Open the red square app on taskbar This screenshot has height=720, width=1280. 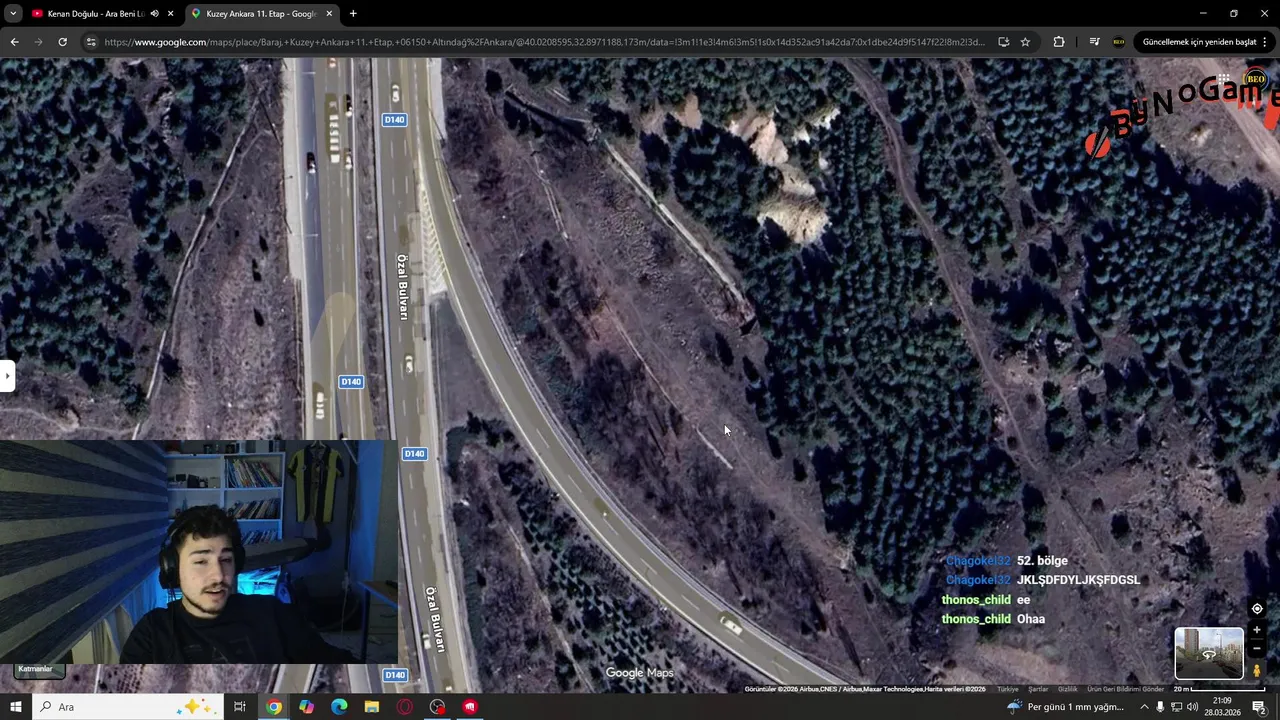(x=470, y=707)
